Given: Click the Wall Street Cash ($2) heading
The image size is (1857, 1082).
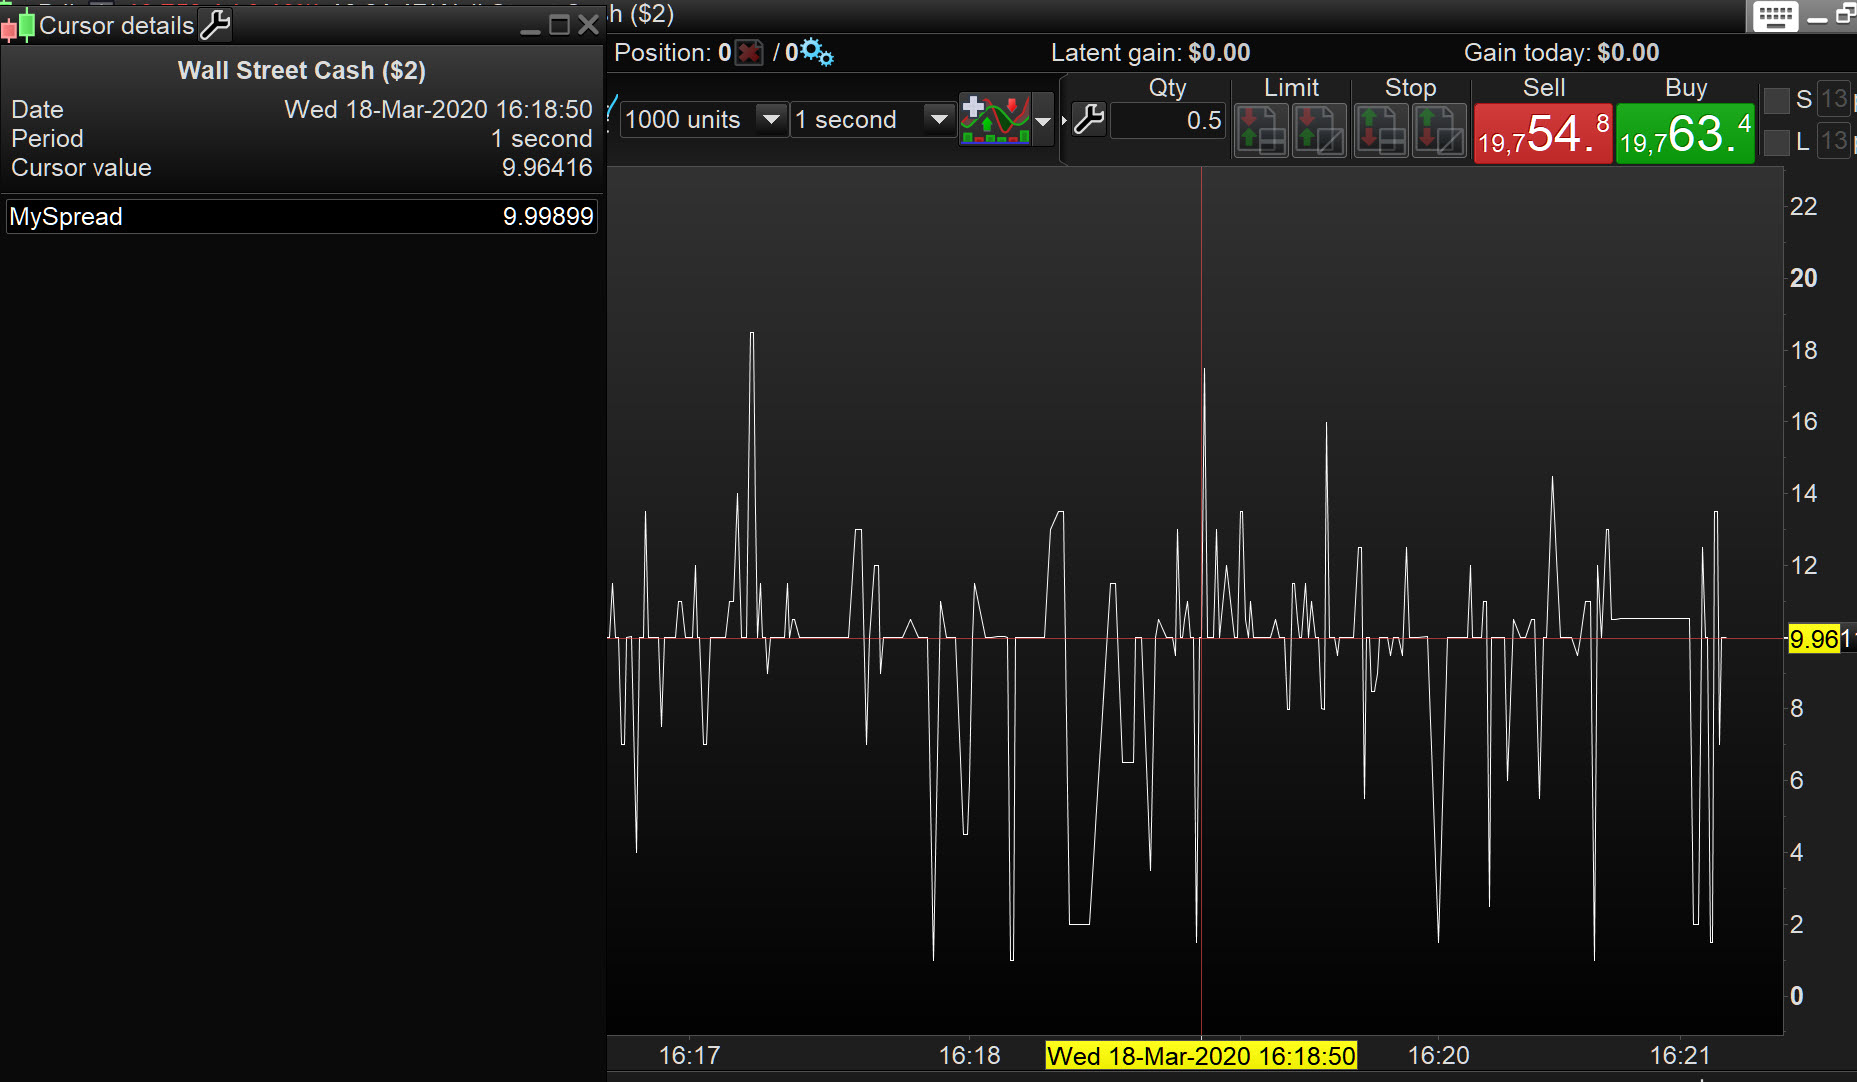Looking at the screenshot, I should coord(302,71).
